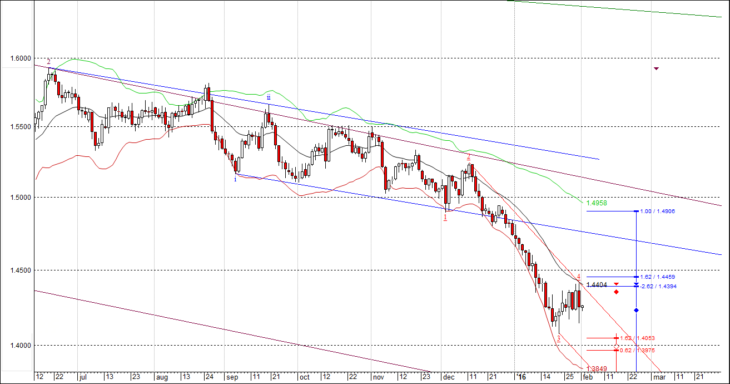
Task: Select the '16 year label on date axis
Action: pos(521,377)
